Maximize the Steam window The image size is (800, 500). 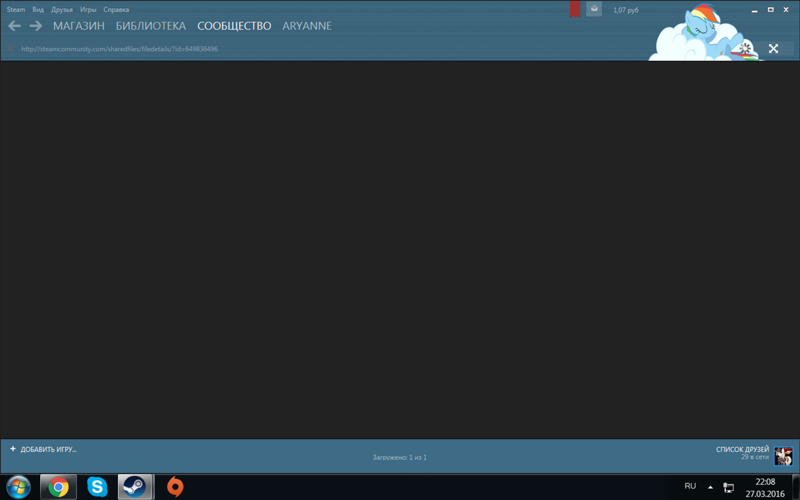tap(770, 10)
